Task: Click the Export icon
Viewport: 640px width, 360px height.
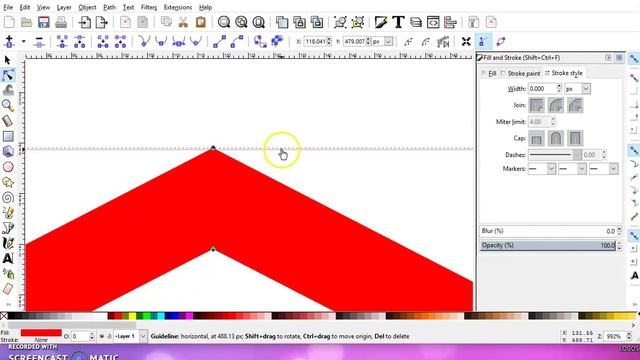Action: [x=101, y=22]
